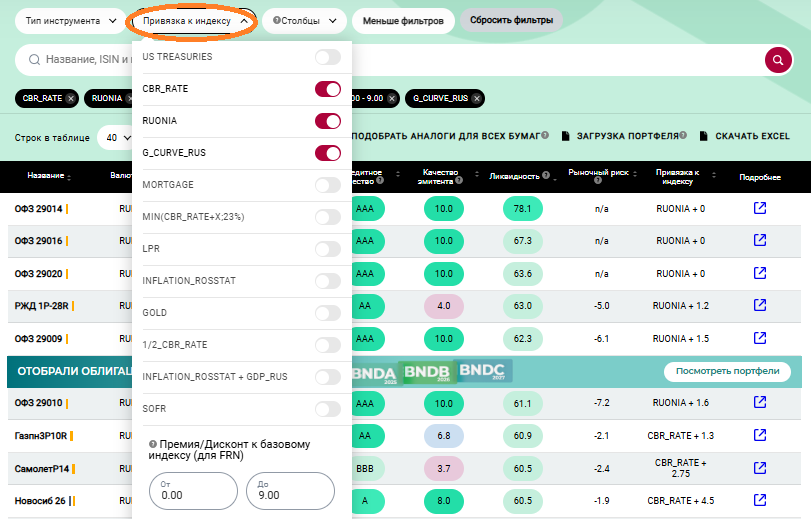Turn on the GOLD index toggle
The width and height of the screenshot is (811, 519).
click(327, 313)
